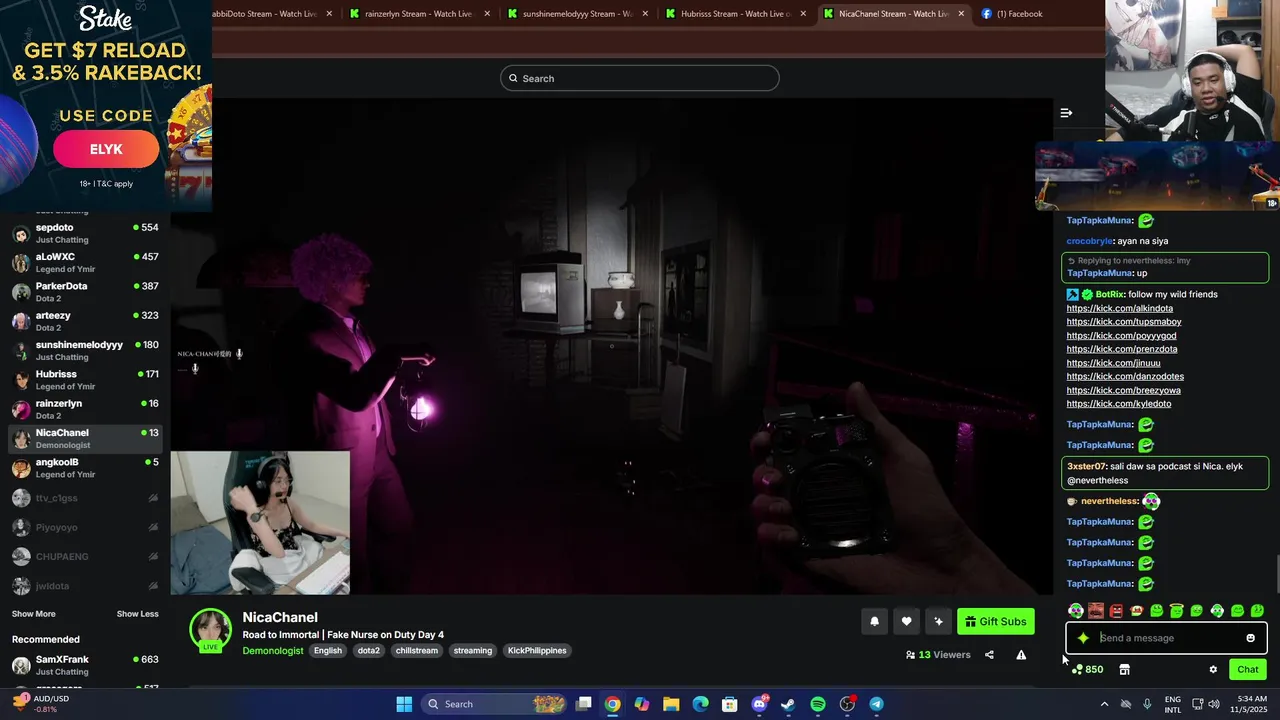Open the channel shop storefront icon
Image resolution: width=1280 pixels, height=720 pixels.
pos(1124,669)
